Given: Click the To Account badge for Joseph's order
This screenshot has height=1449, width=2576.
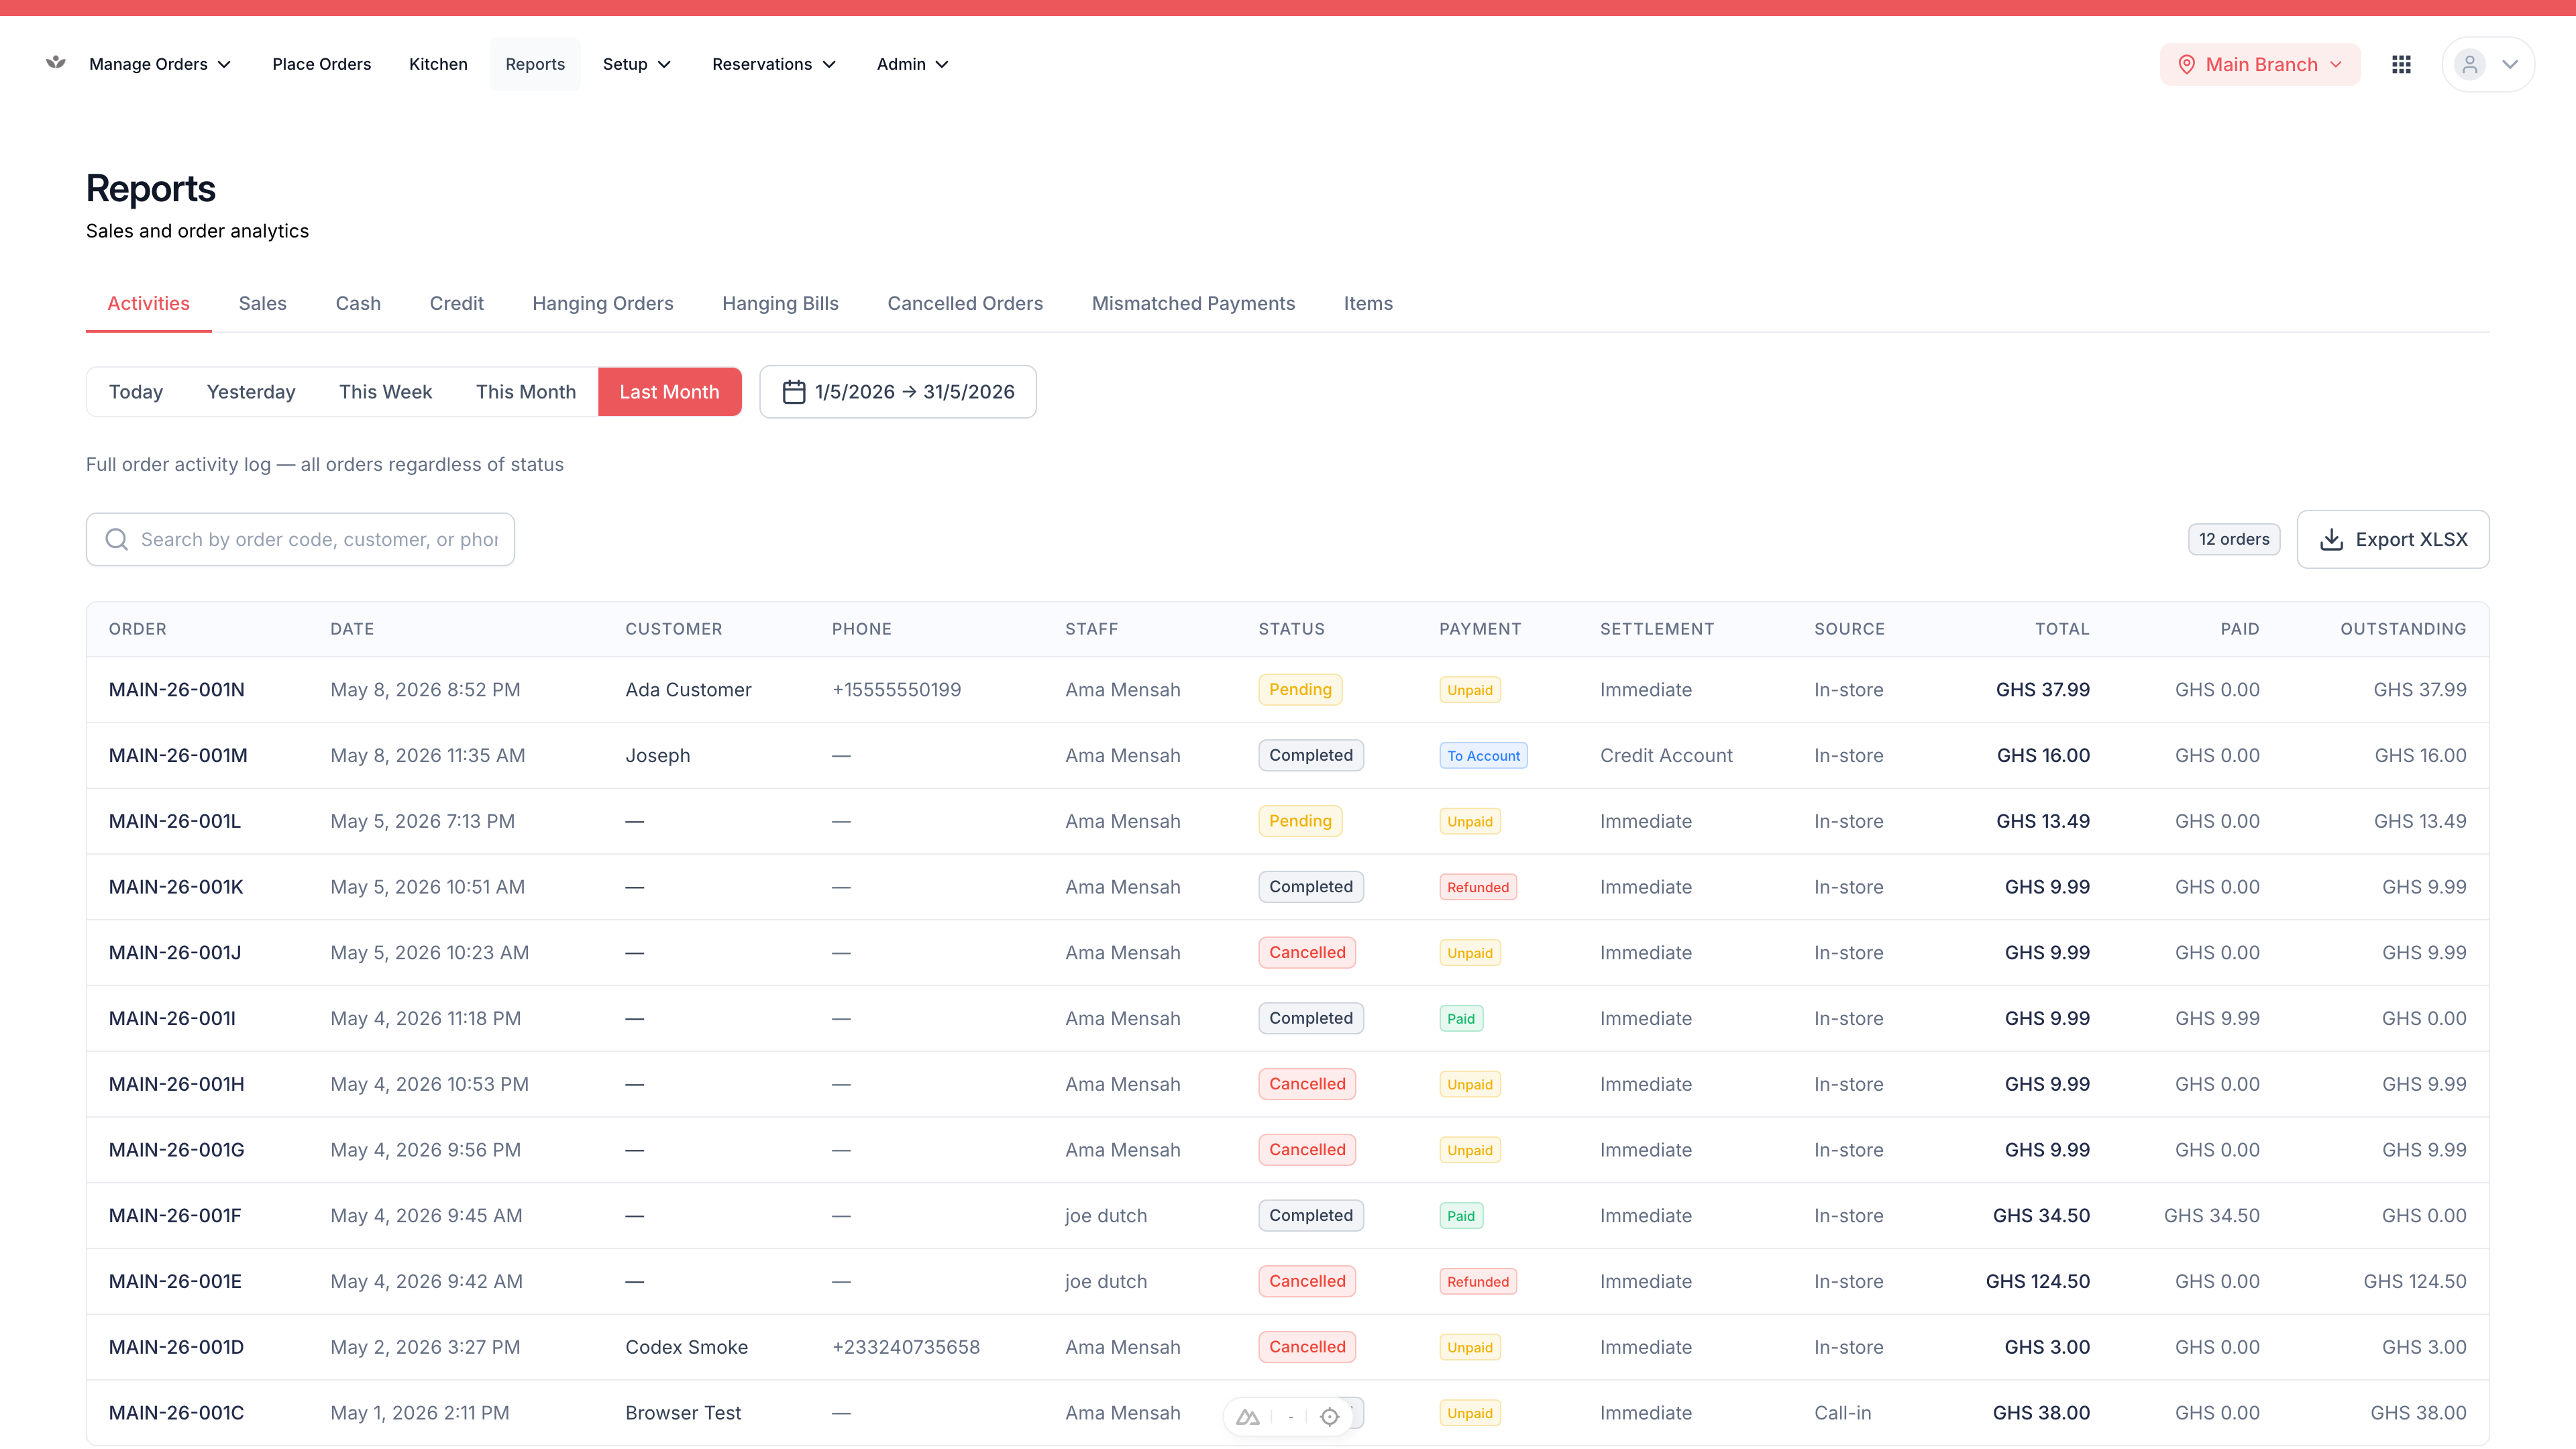Looking at the screenshot, I should [1483, 756].
